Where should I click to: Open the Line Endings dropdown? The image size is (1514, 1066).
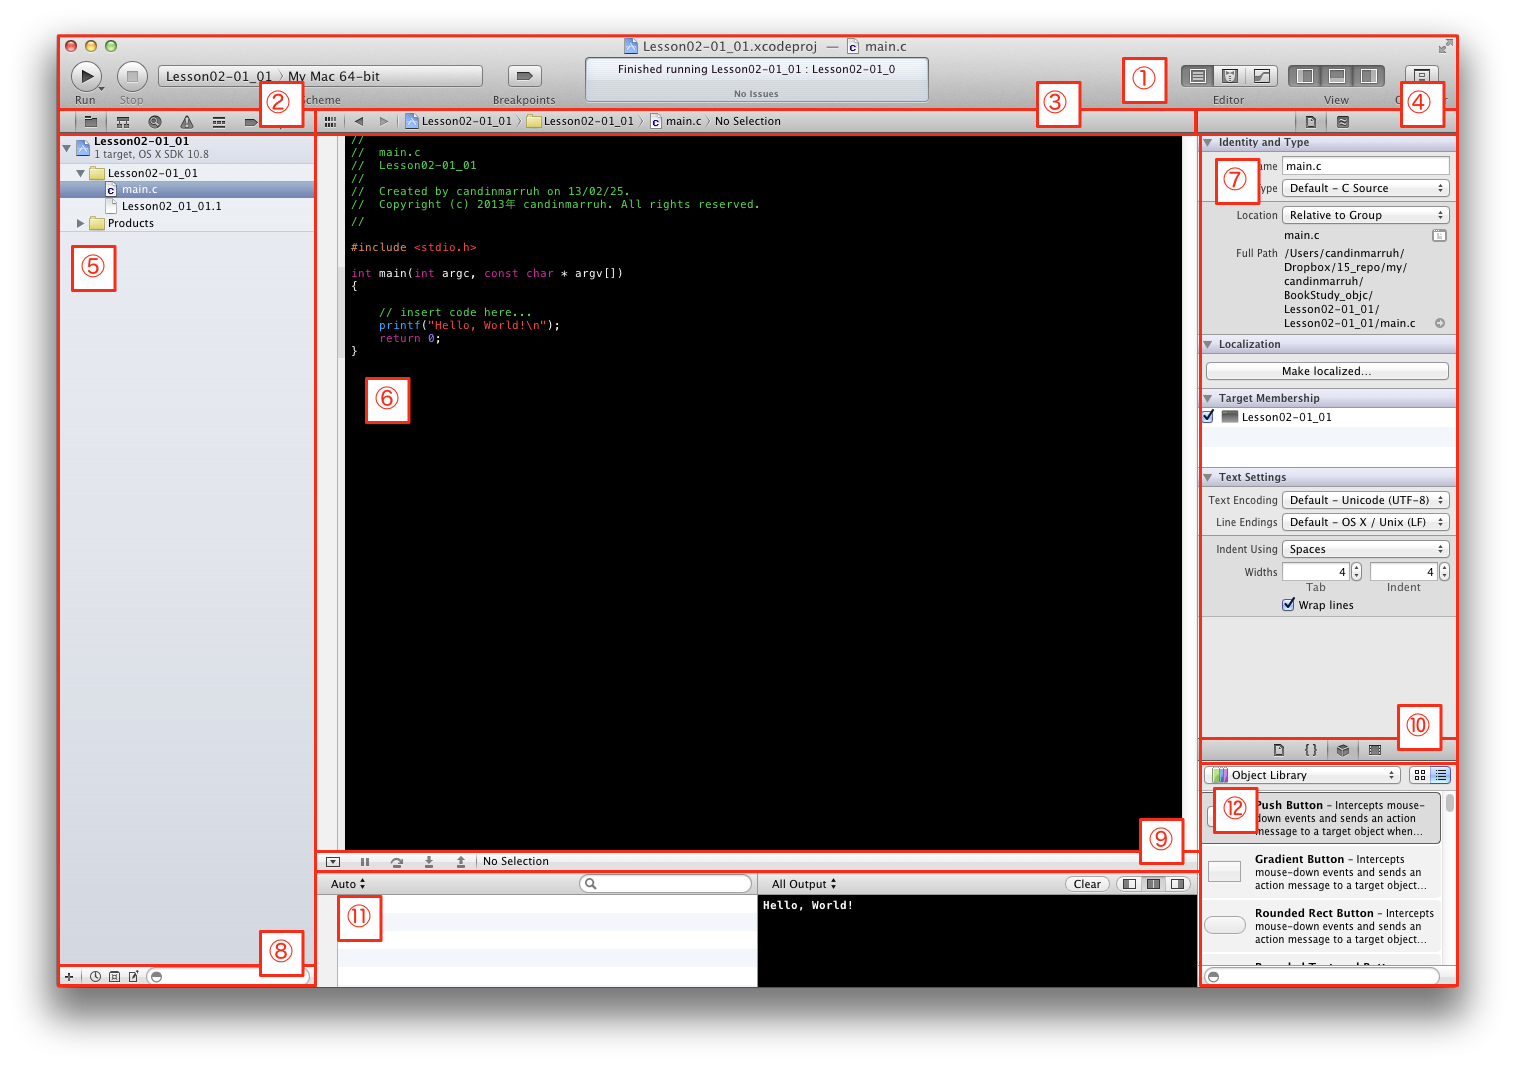[1365, 522]
